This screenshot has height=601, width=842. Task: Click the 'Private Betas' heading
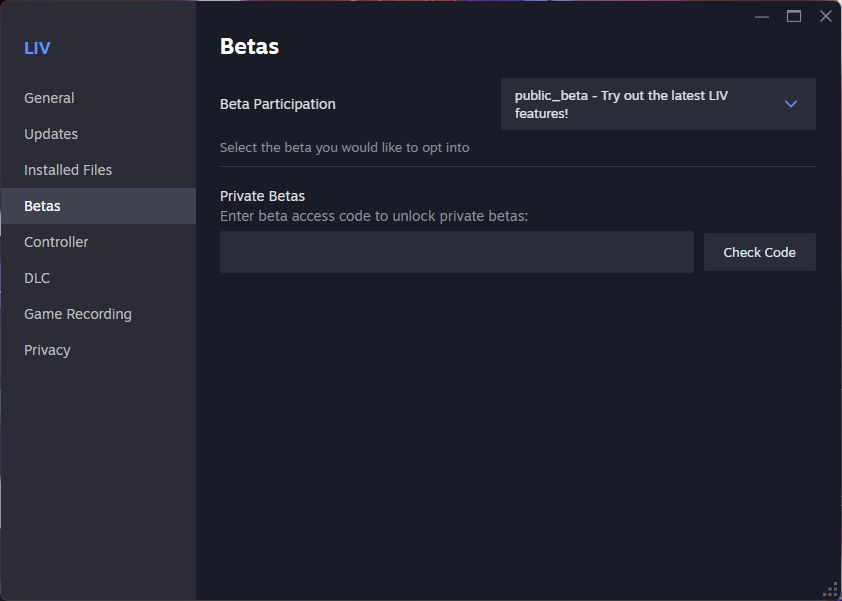pyautogui.click(x=262, y=196)
